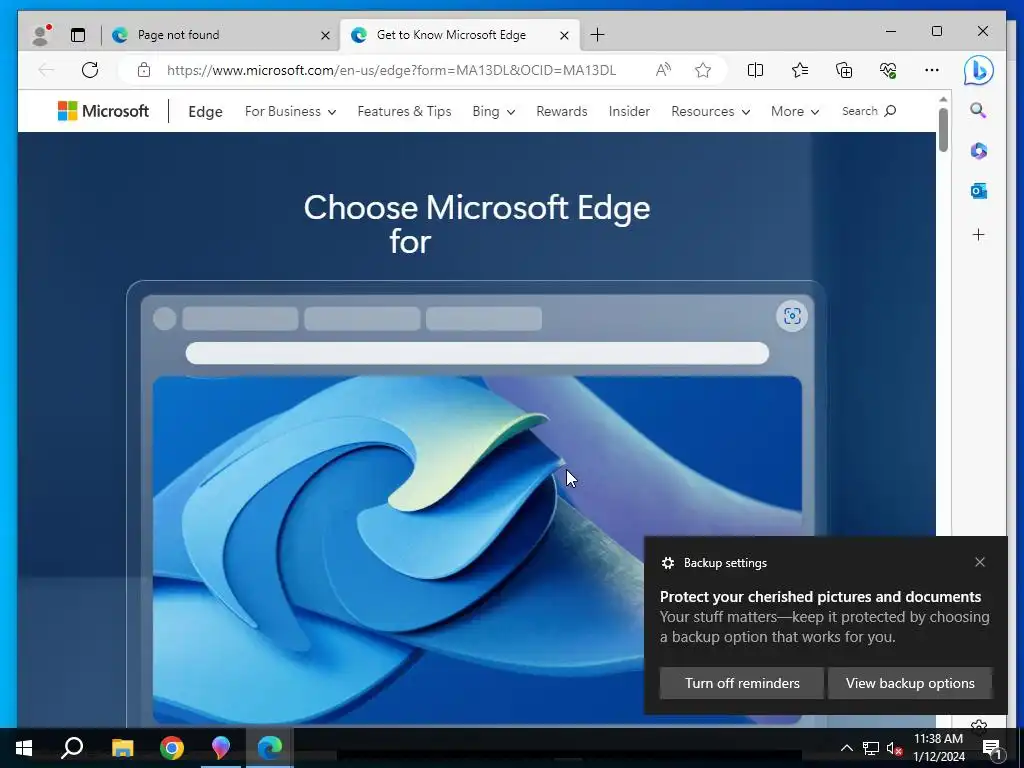Open a new tab with plus button
The width and height of the screenshot is (1024, 768).
(x=597, y=35)
